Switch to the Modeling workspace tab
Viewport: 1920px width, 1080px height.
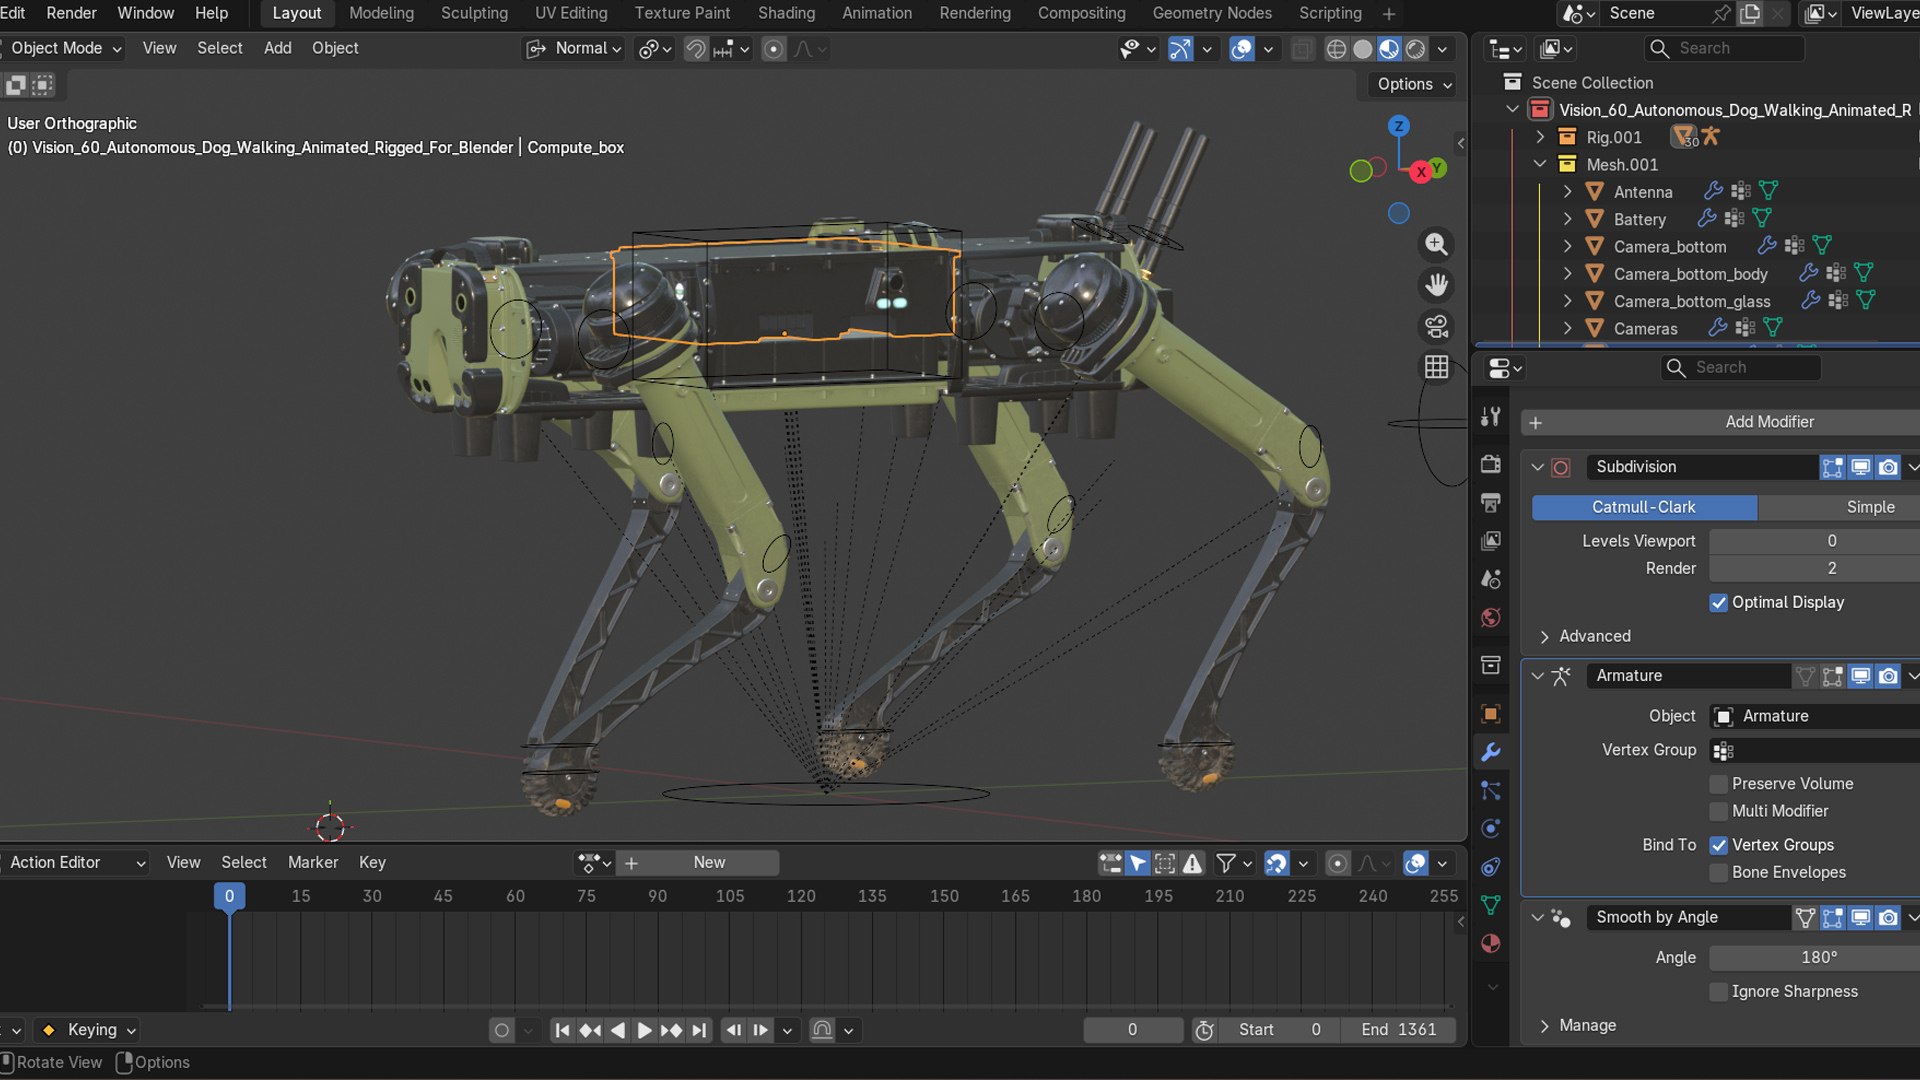pos(381,13)
